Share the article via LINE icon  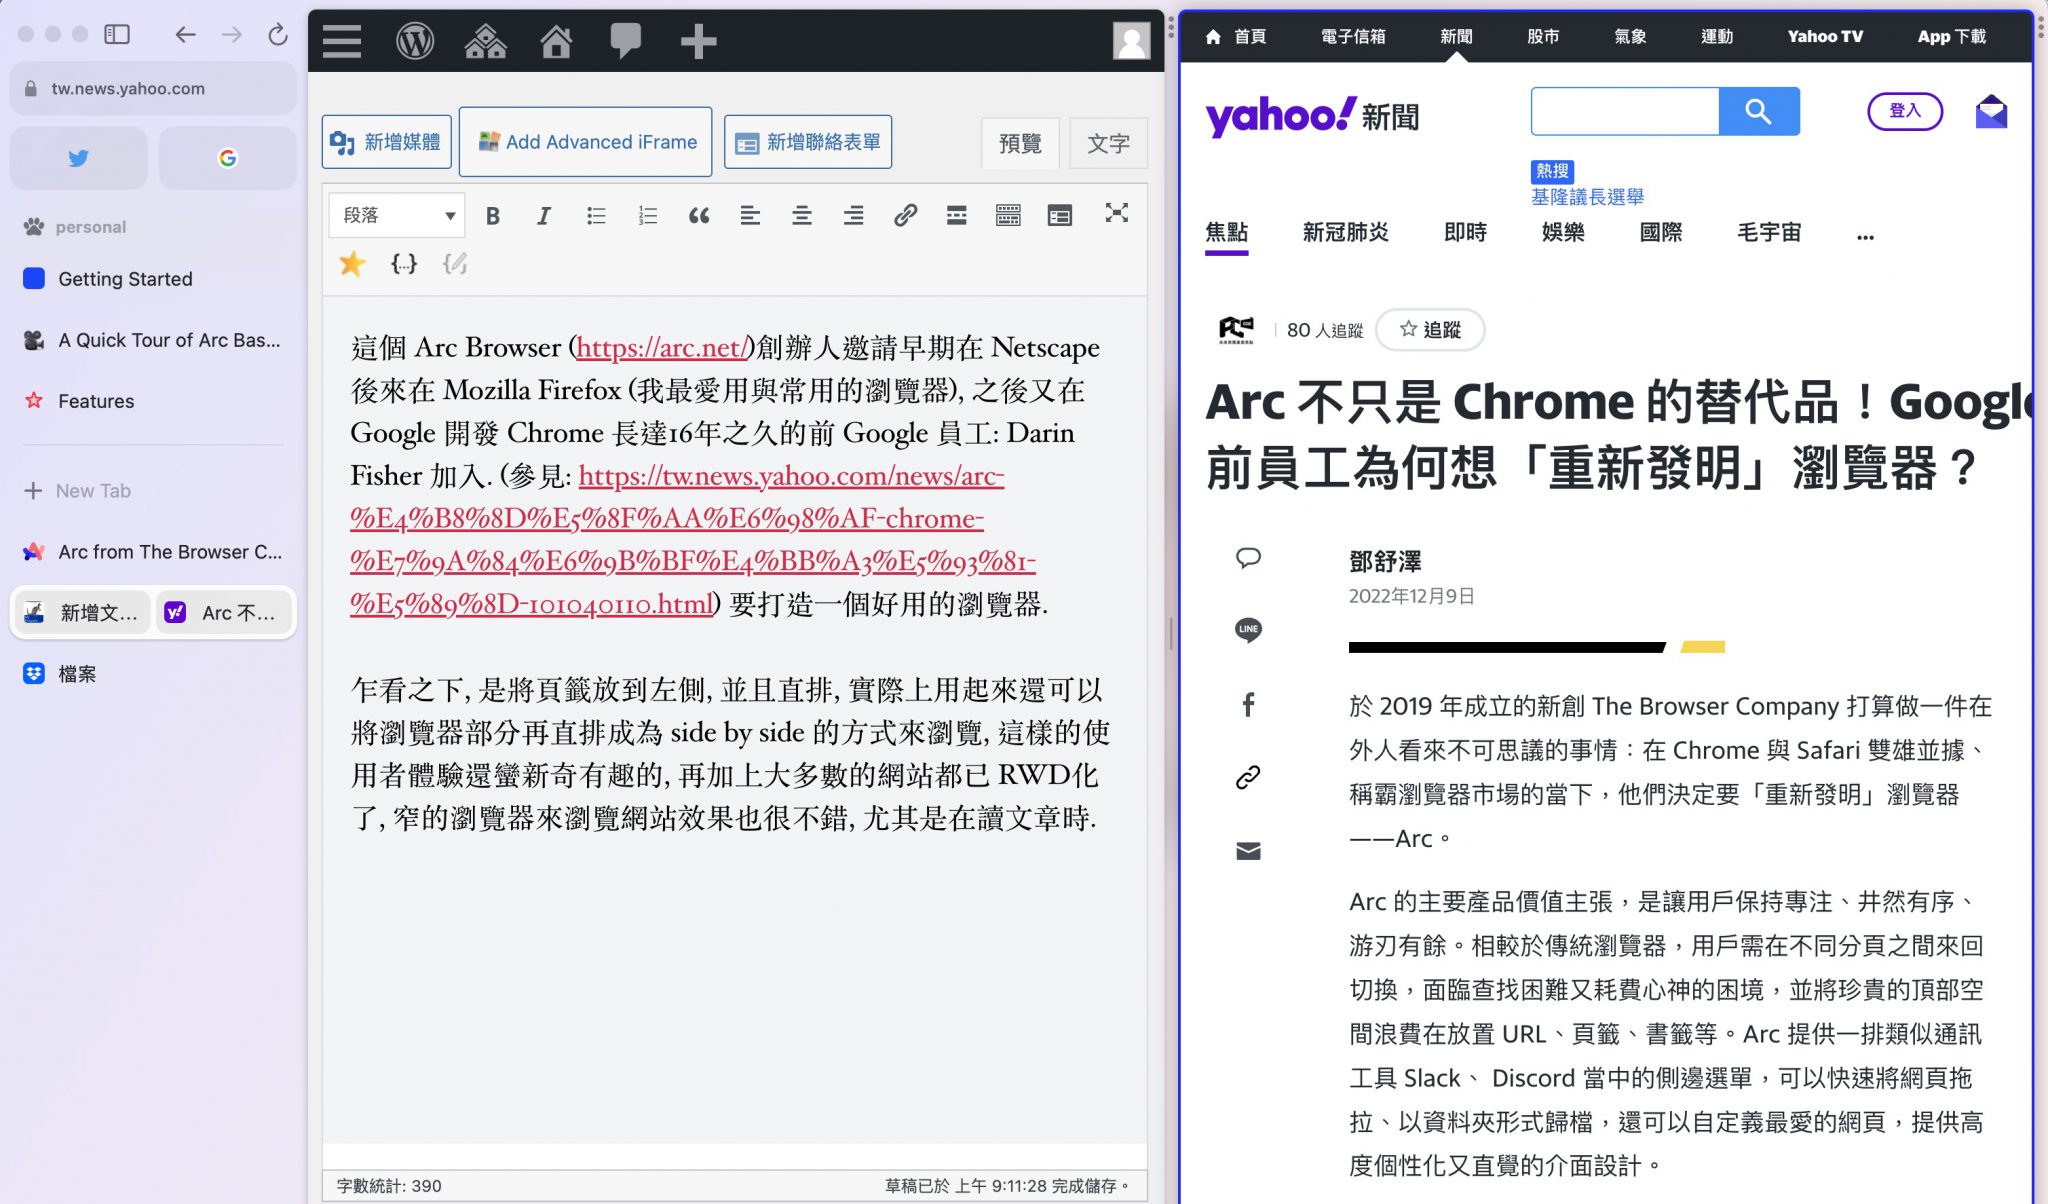click(x=1248, y=630)
